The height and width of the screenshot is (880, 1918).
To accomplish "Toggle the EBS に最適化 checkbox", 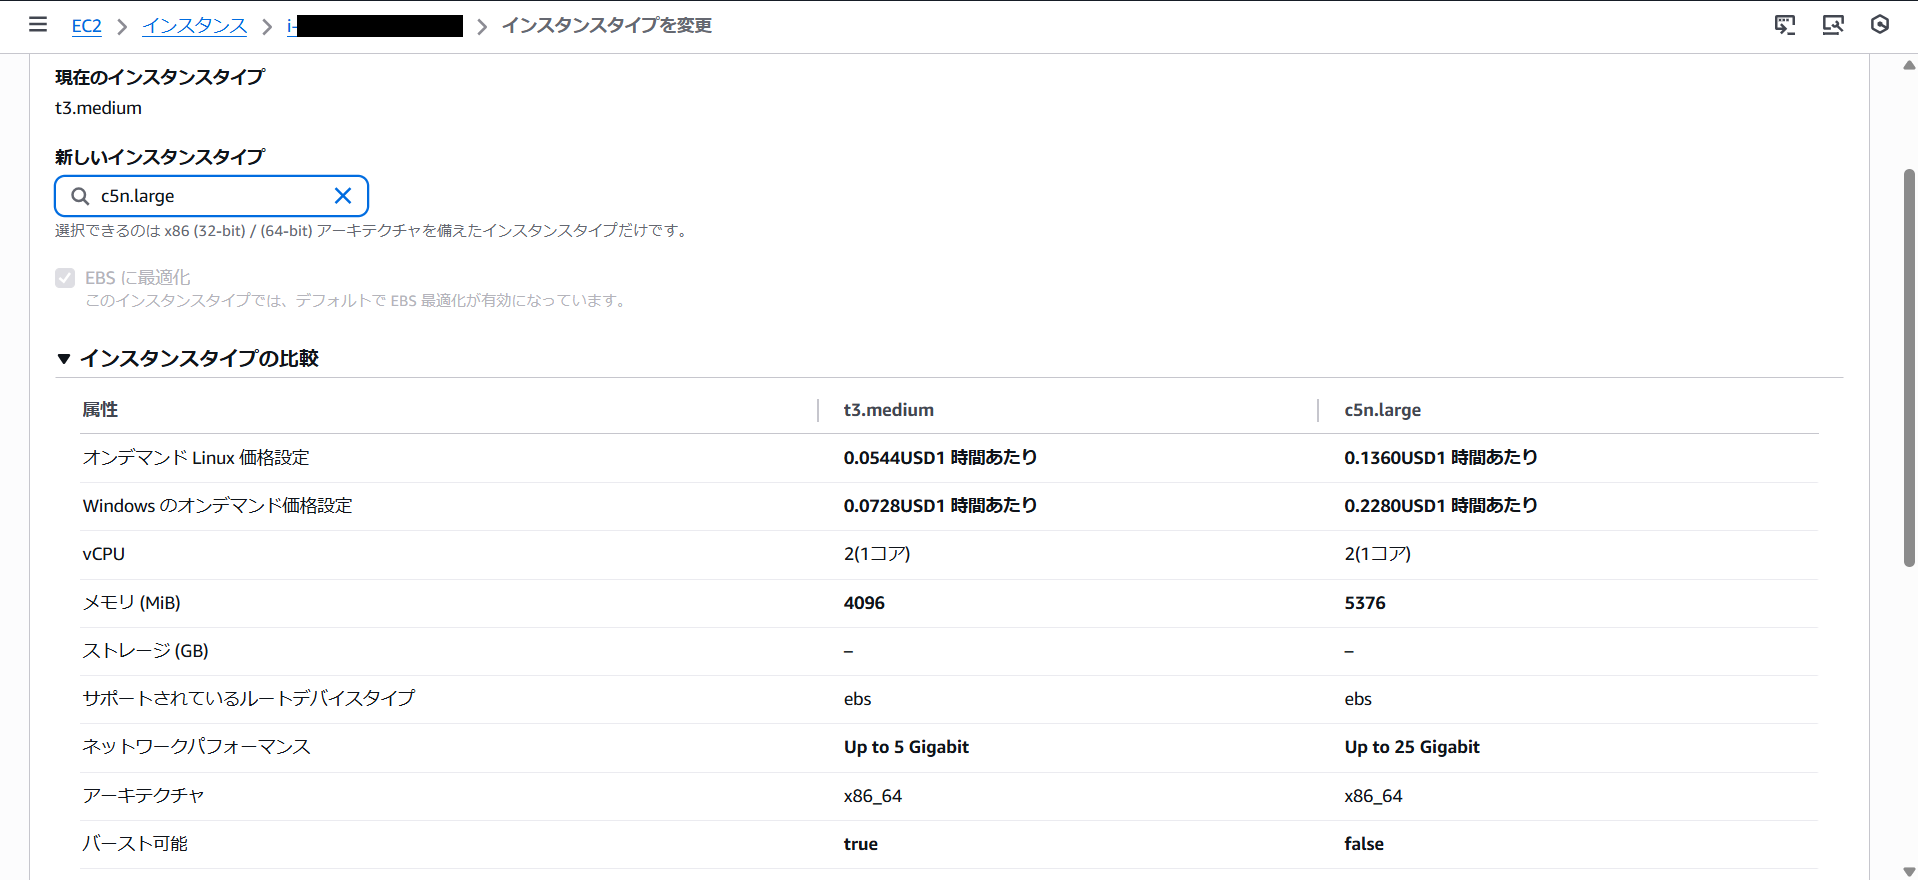I will click(x=65, y=278).
